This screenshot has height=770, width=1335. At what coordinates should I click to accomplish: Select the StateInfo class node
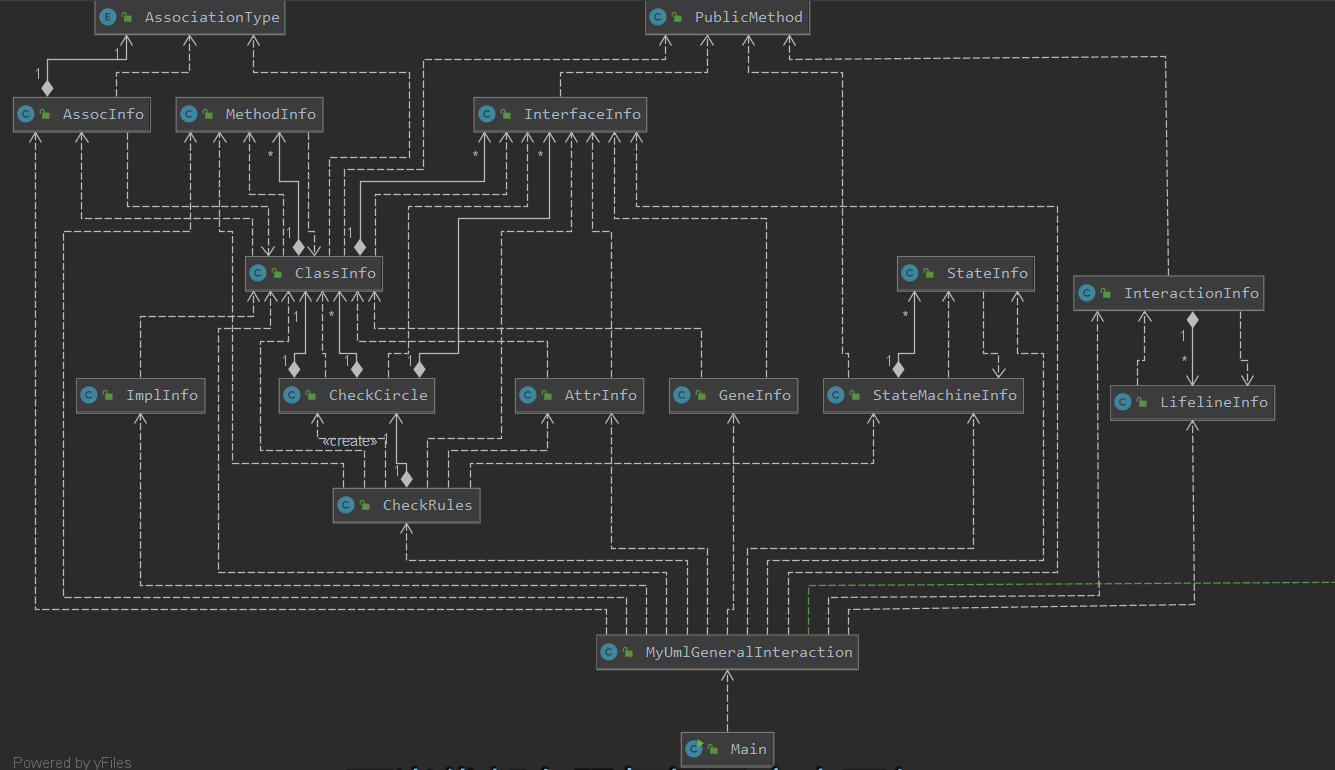tap(965, 273)
